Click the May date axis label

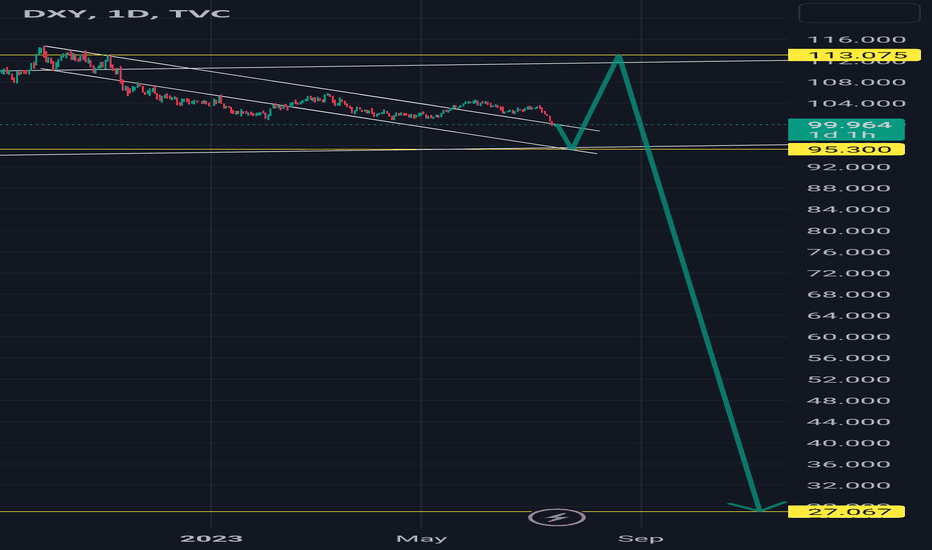(421, 539)
